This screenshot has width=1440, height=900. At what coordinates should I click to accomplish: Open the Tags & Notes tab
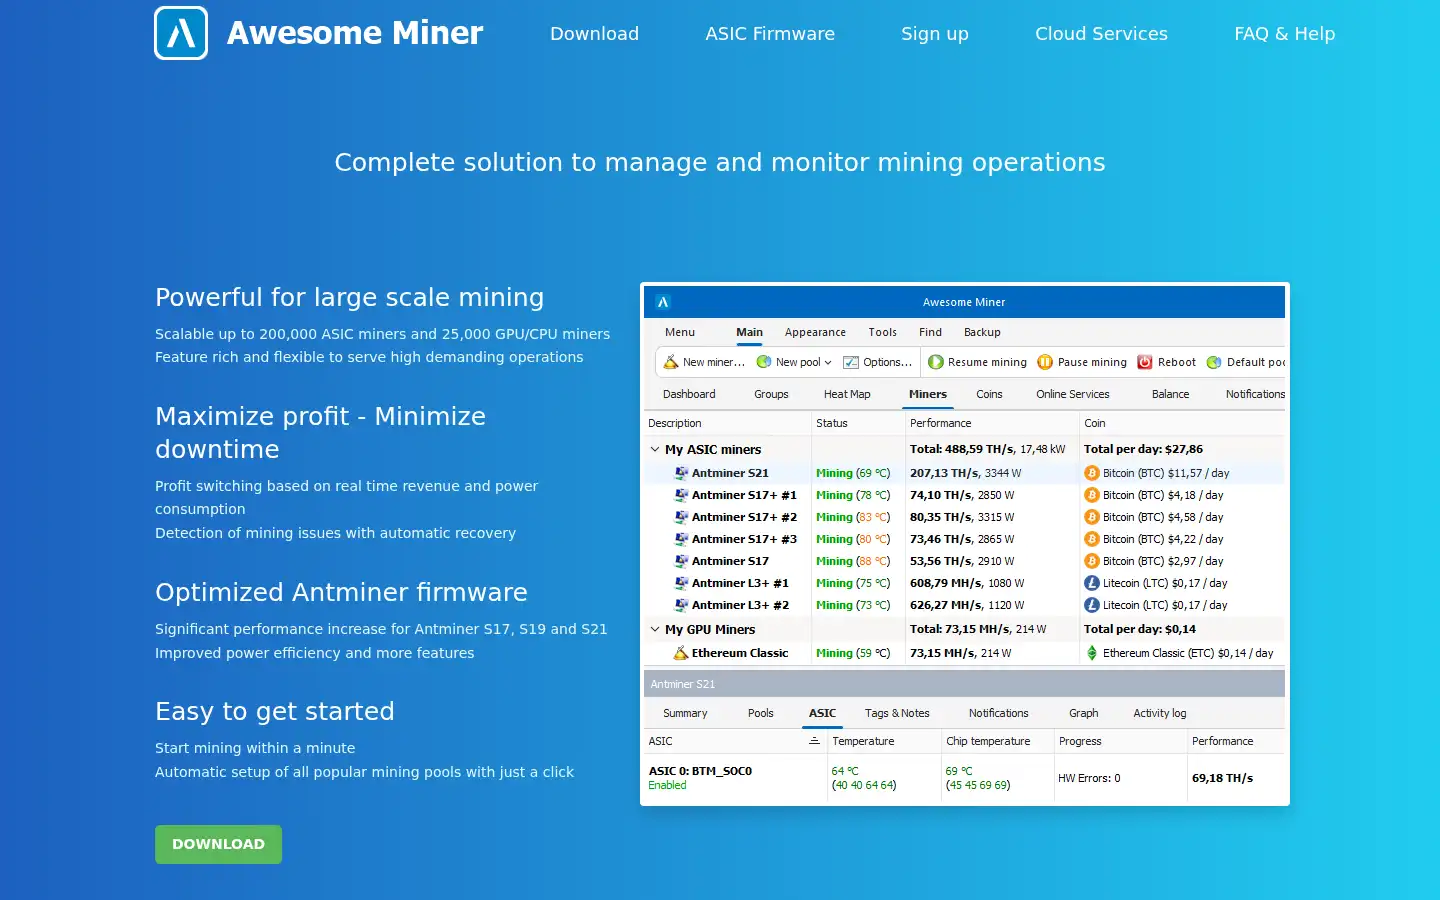click(x=897, y=713)
